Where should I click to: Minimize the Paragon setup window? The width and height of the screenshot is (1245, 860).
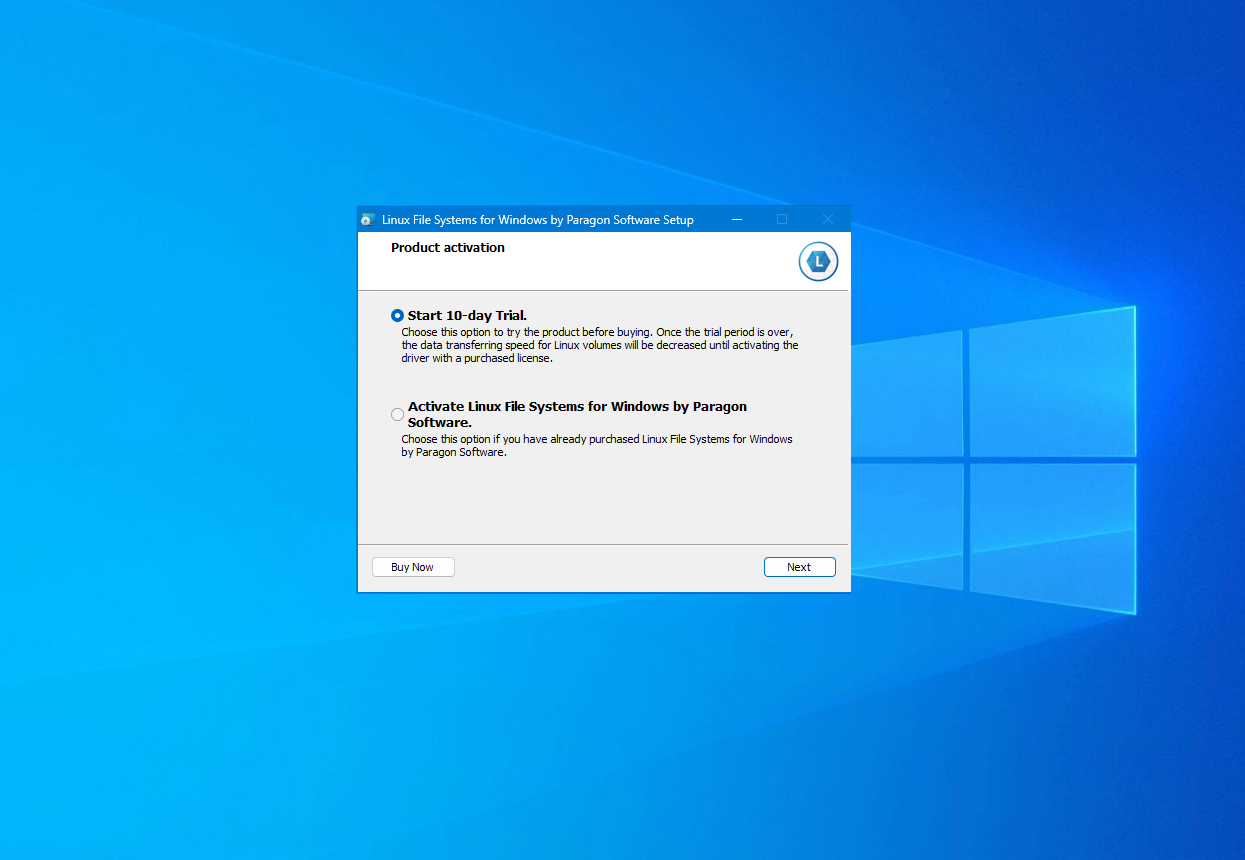point(737,219)
